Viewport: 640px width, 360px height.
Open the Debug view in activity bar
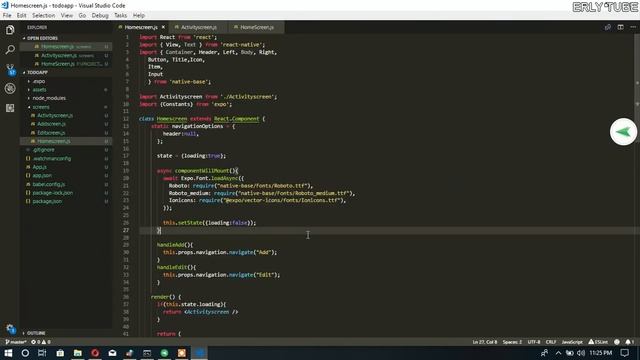click(10, 88)
